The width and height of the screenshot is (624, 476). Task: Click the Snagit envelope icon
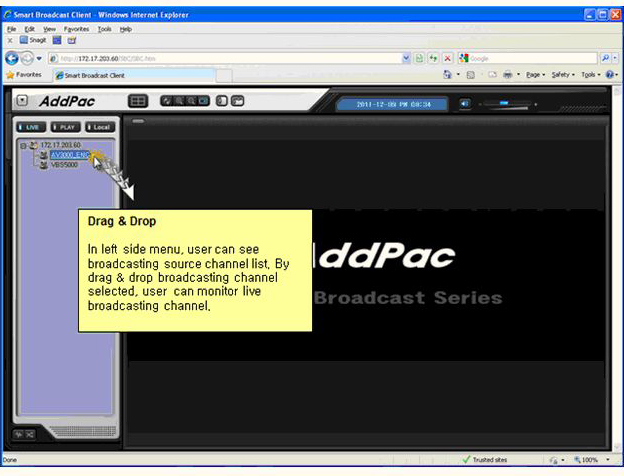point(72,40)
